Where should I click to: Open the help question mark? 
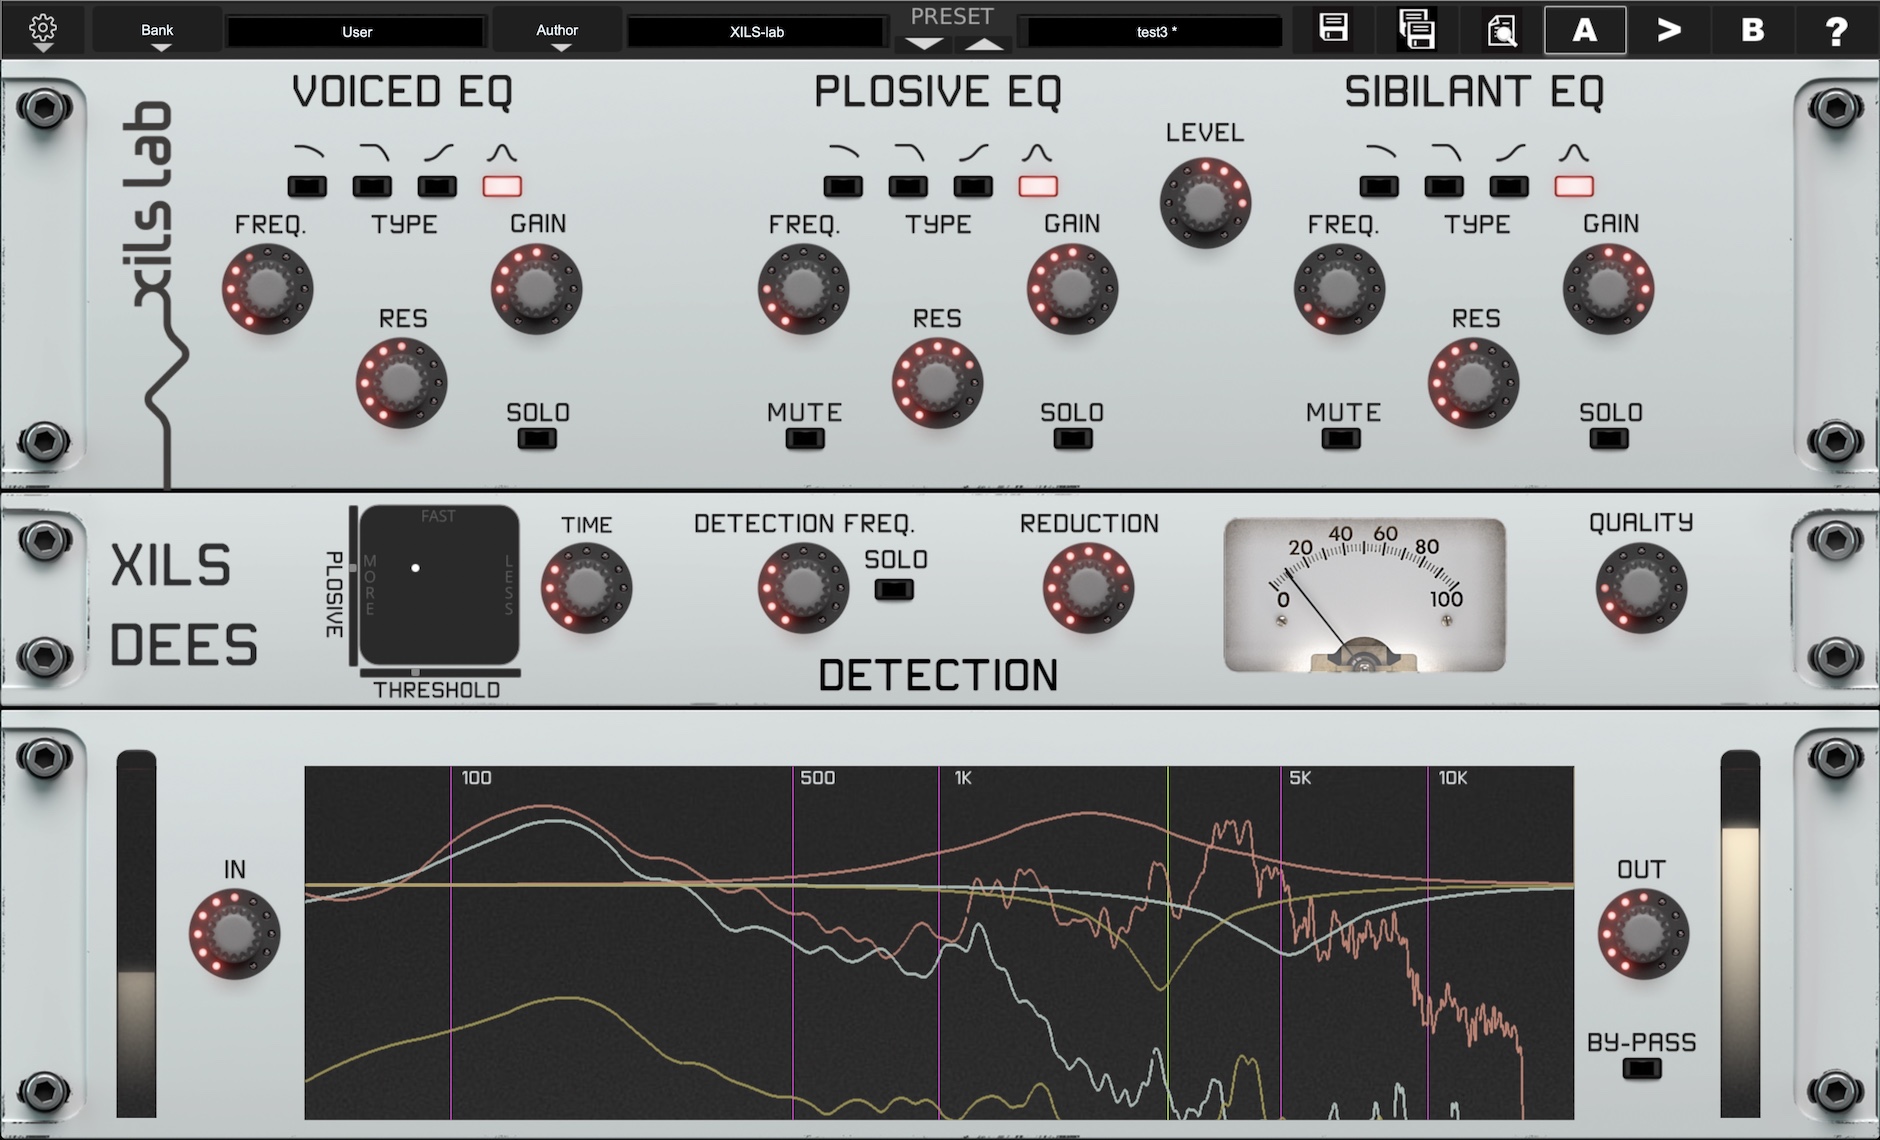tap(1836, 31)
